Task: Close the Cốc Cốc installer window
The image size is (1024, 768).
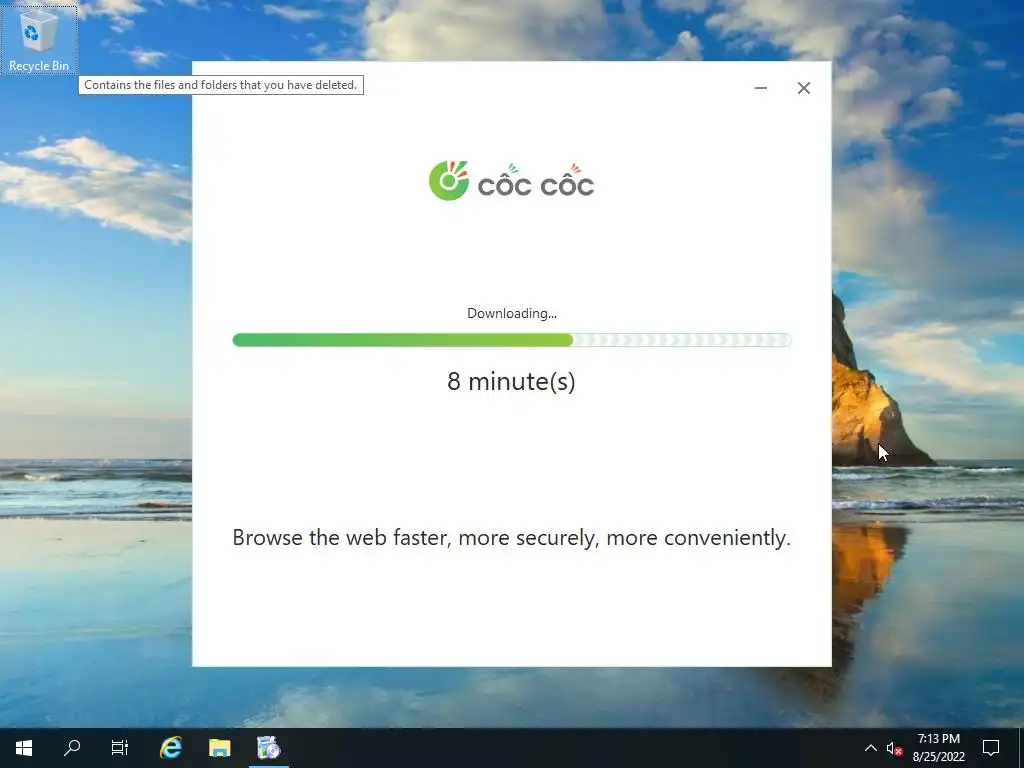Action: (804, 88)
